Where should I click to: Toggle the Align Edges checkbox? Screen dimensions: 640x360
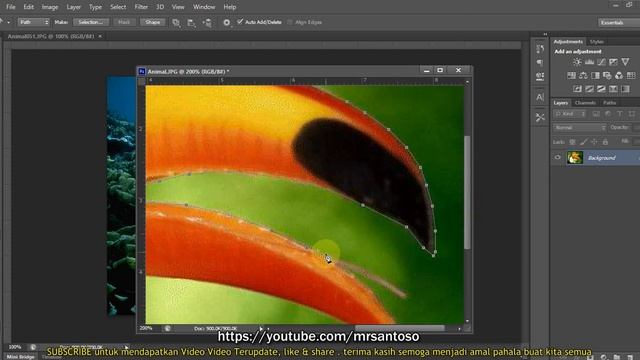[290, 22]
